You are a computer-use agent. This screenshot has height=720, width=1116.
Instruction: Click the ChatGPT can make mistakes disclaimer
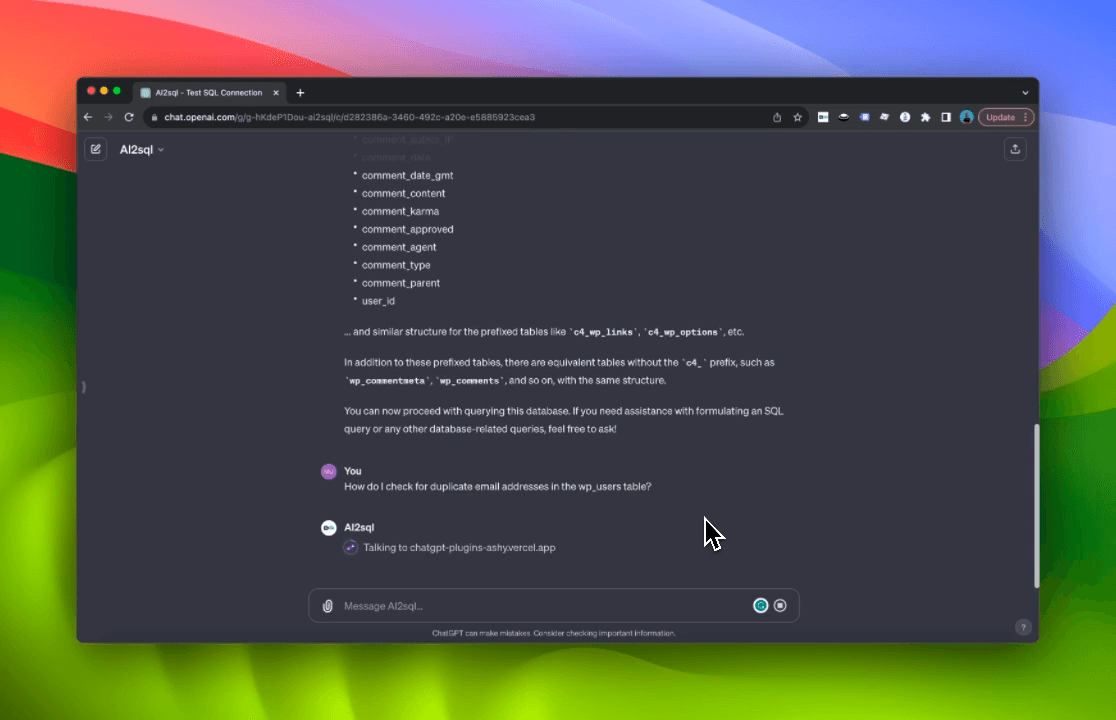tap(554, 633)
